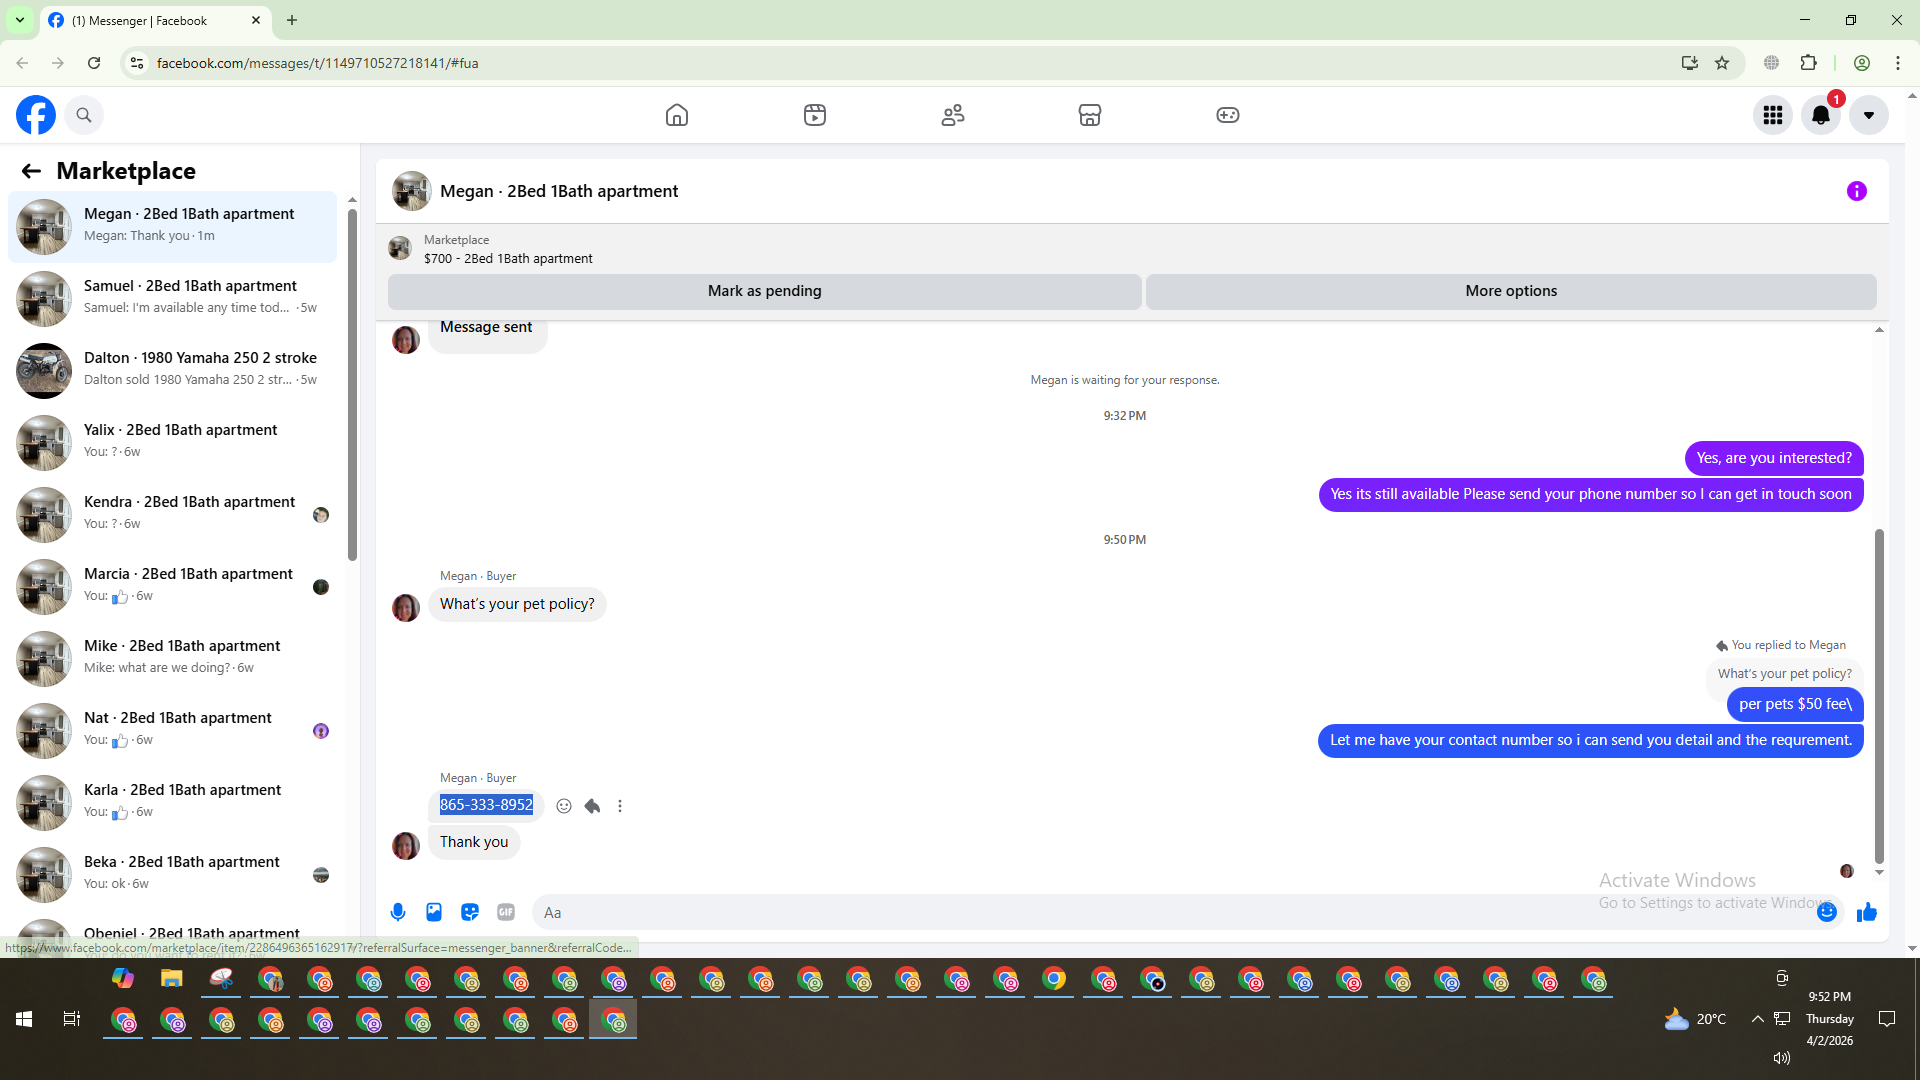
Task: Attach a photo with the image icon
Action: (x=434, y=912)
